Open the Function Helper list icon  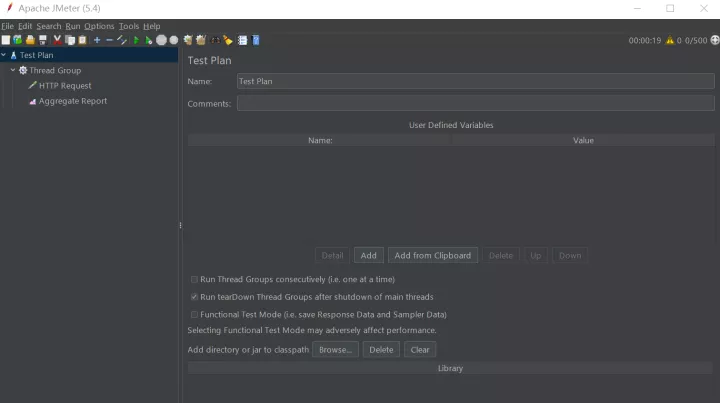tap(242, 40)
